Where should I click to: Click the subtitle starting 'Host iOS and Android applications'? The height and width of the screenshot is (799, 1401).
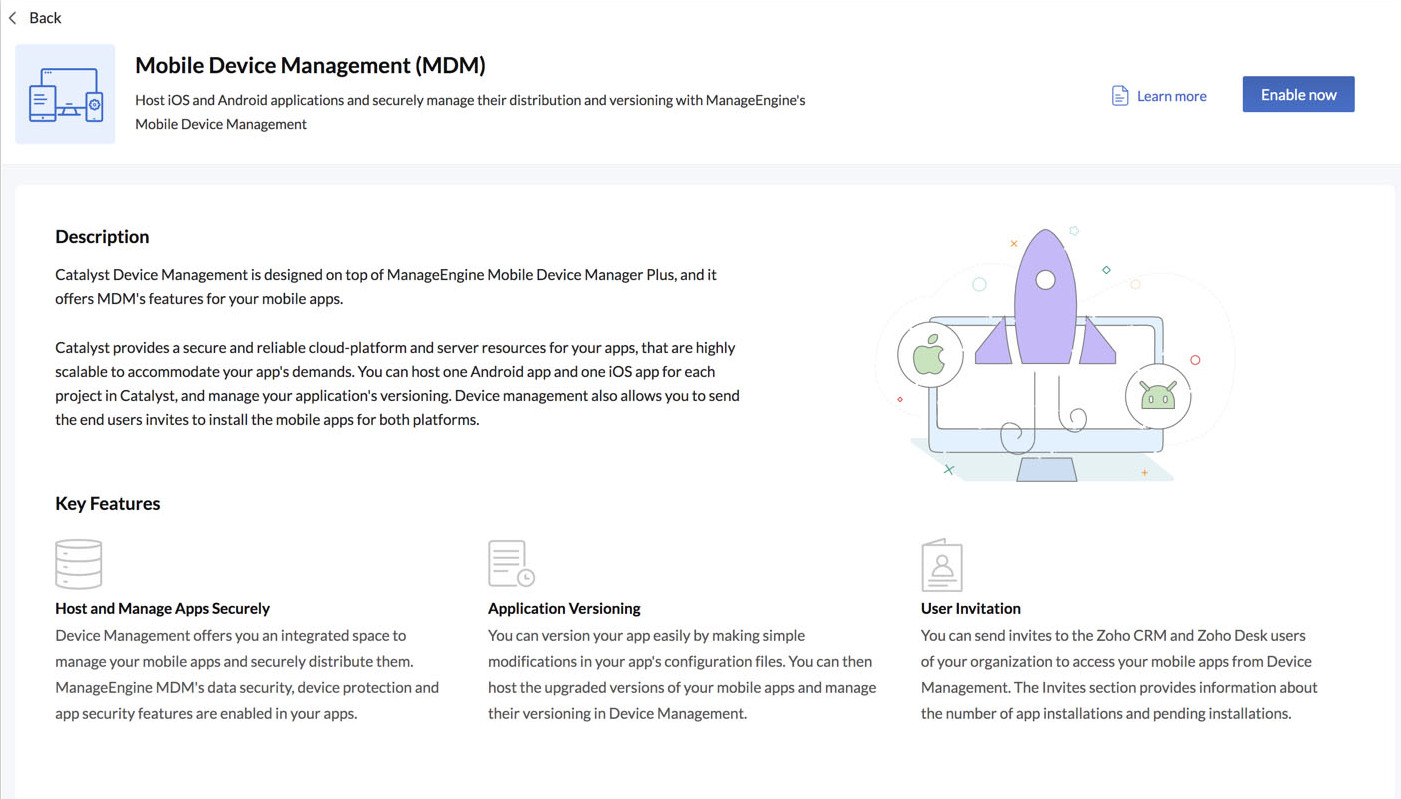pyautogui.click(x=470, y=112)
